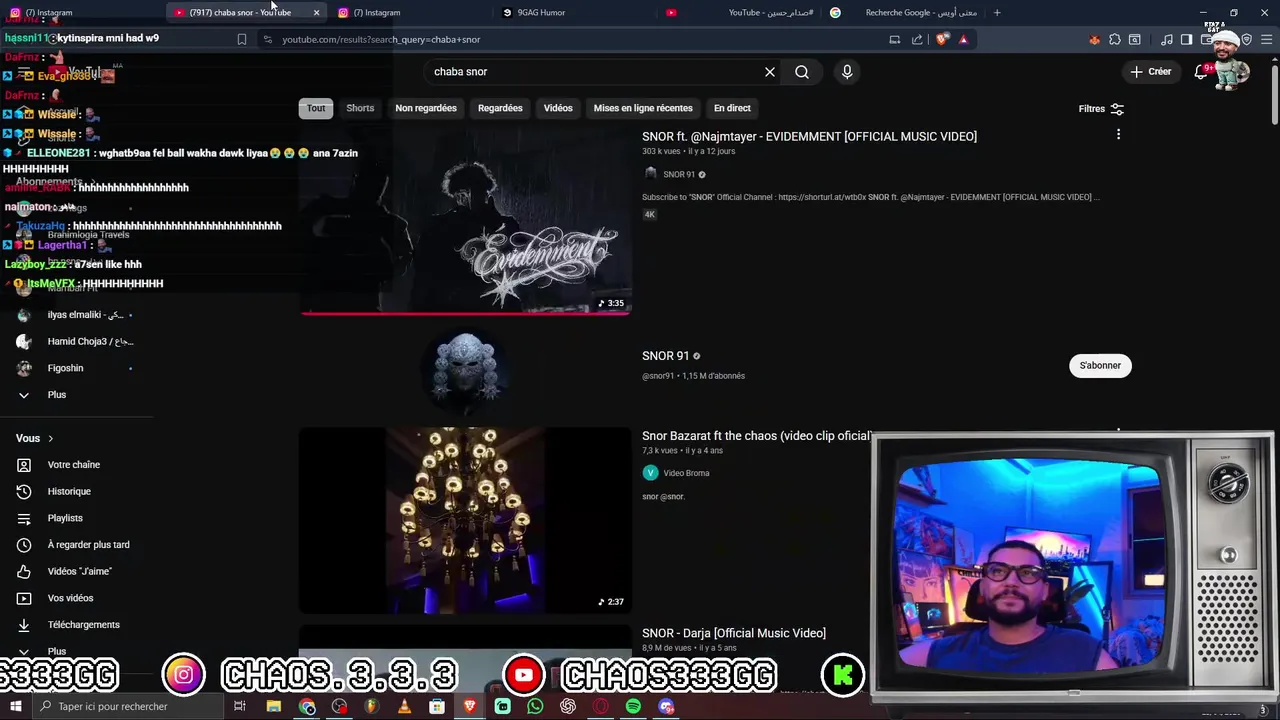Open YouTube notifications bell
This screenshot has width=1280, height=720.
tap(1201, 72)
